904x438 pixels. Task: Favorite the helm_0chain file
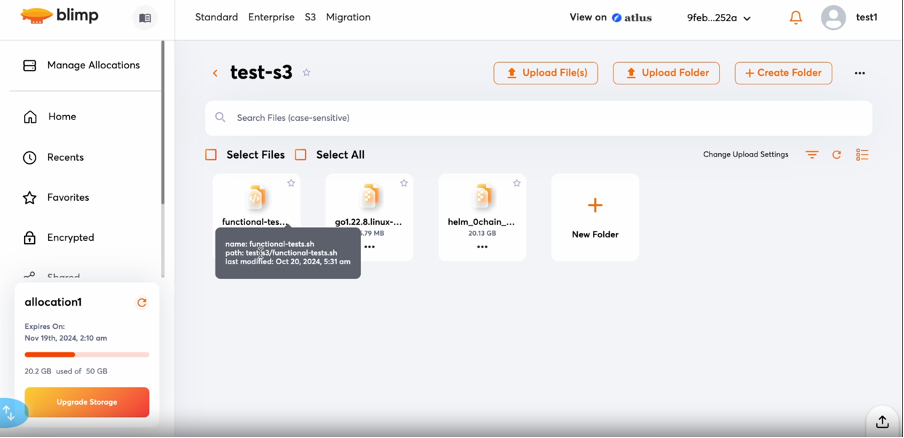517,183
